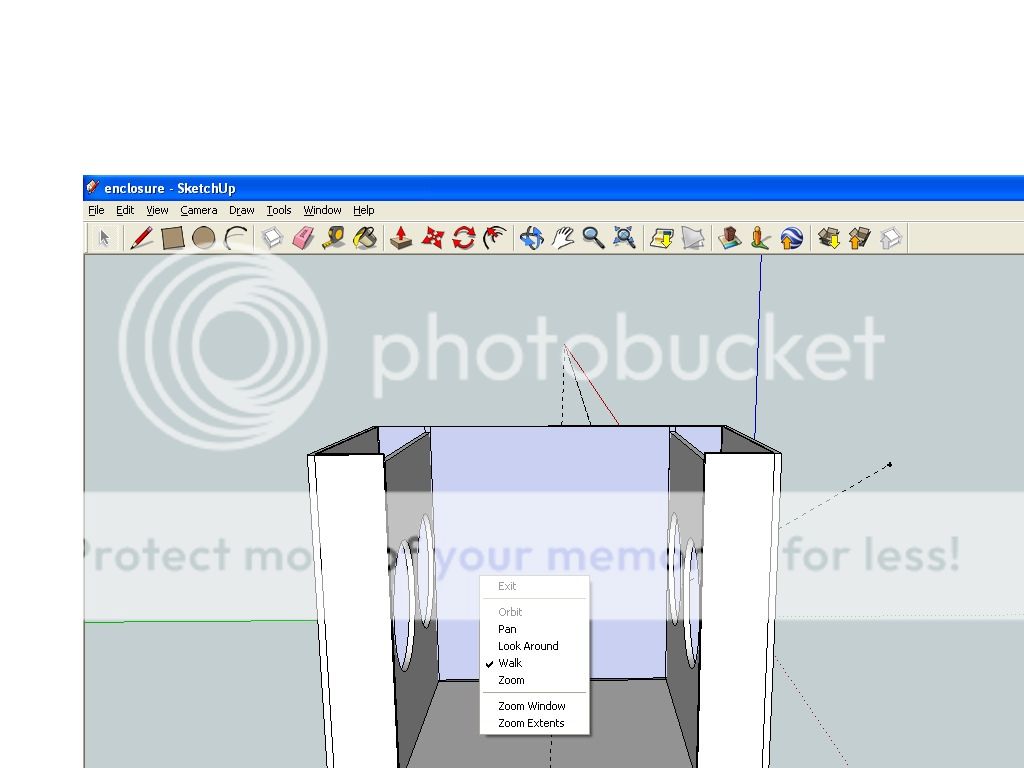The width and height of the screenshot is (1024, 768).
Task: Toggle the checked Walk option
Action: pos(510,663)
